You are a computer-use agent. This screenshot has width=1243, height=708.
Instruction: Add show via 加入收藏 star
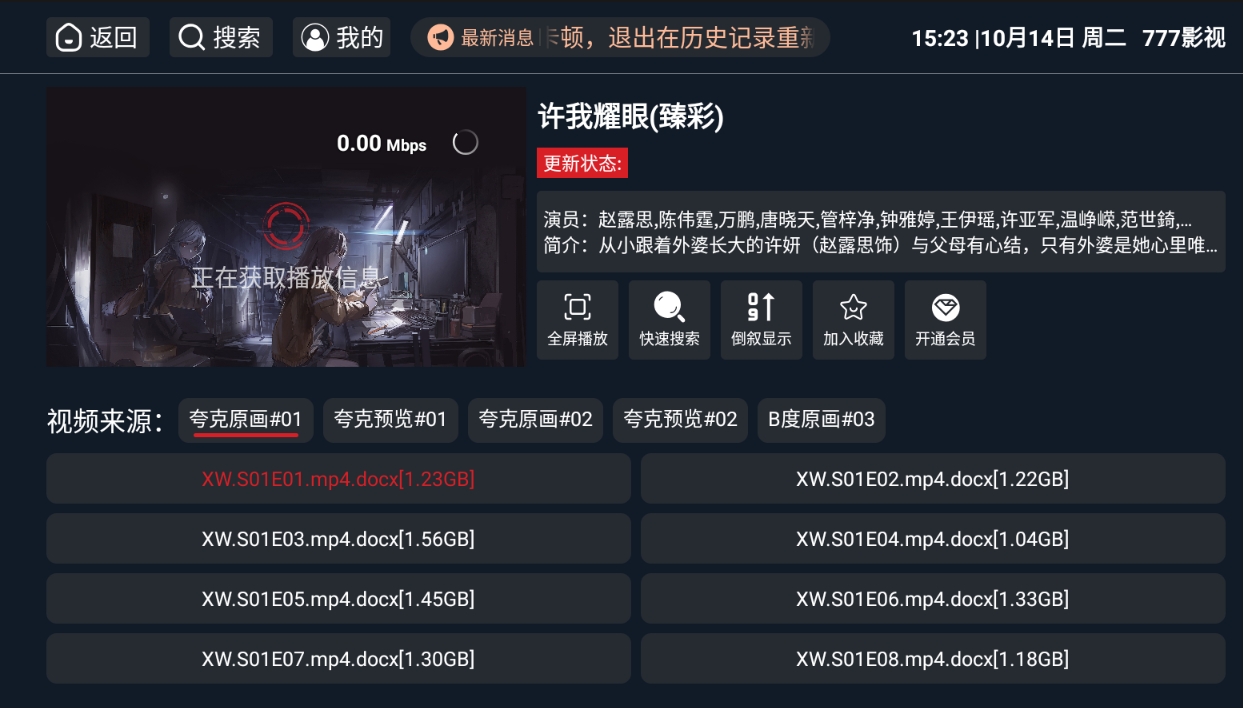point(853,320)
